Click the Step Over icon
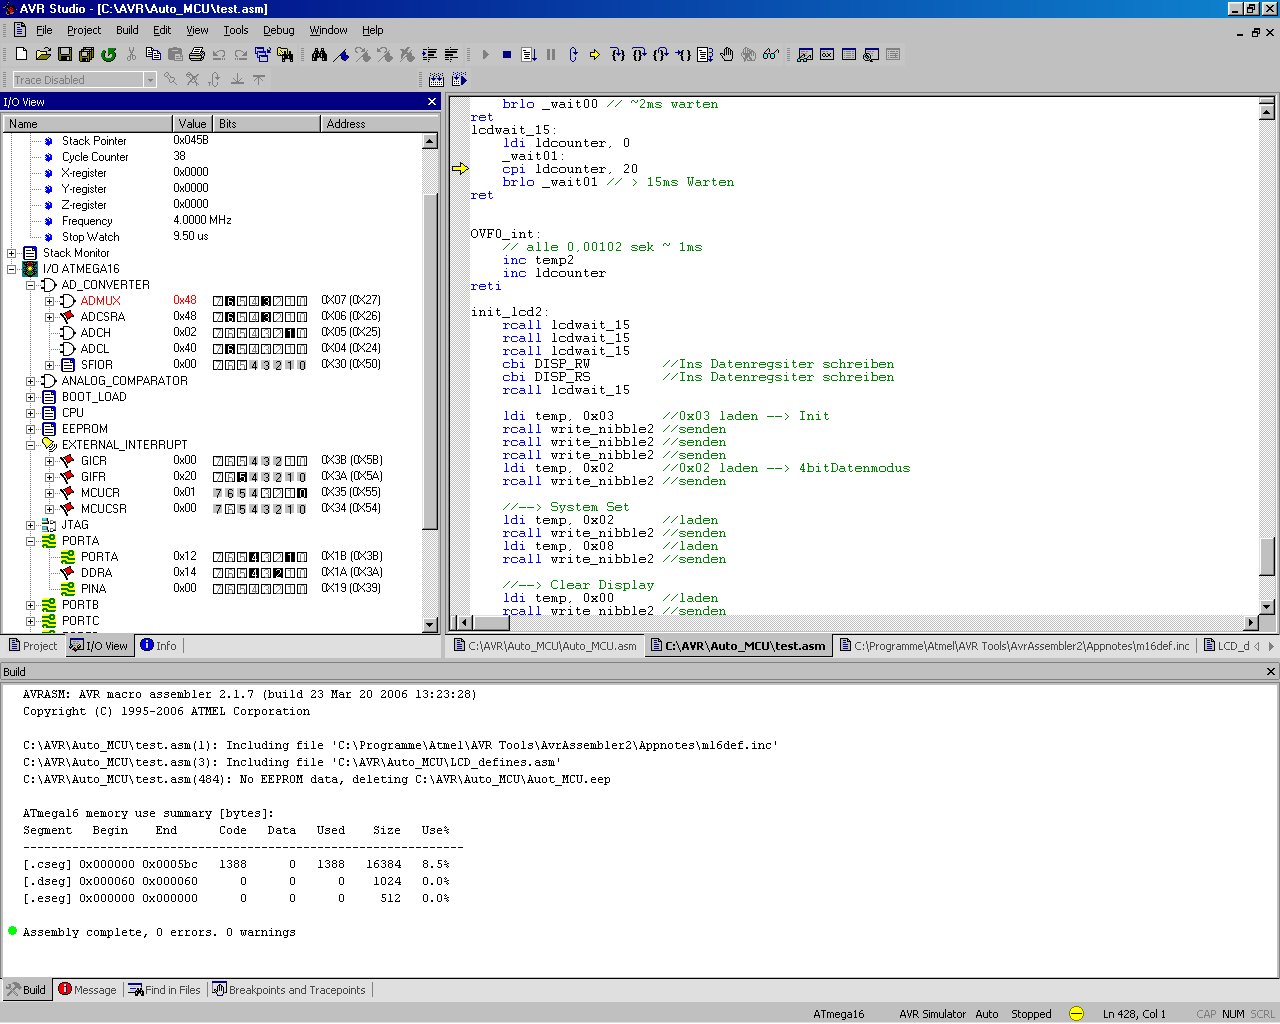This screenshot has width=1280, height=1024. pyautogui.click(x=638, y=54)
